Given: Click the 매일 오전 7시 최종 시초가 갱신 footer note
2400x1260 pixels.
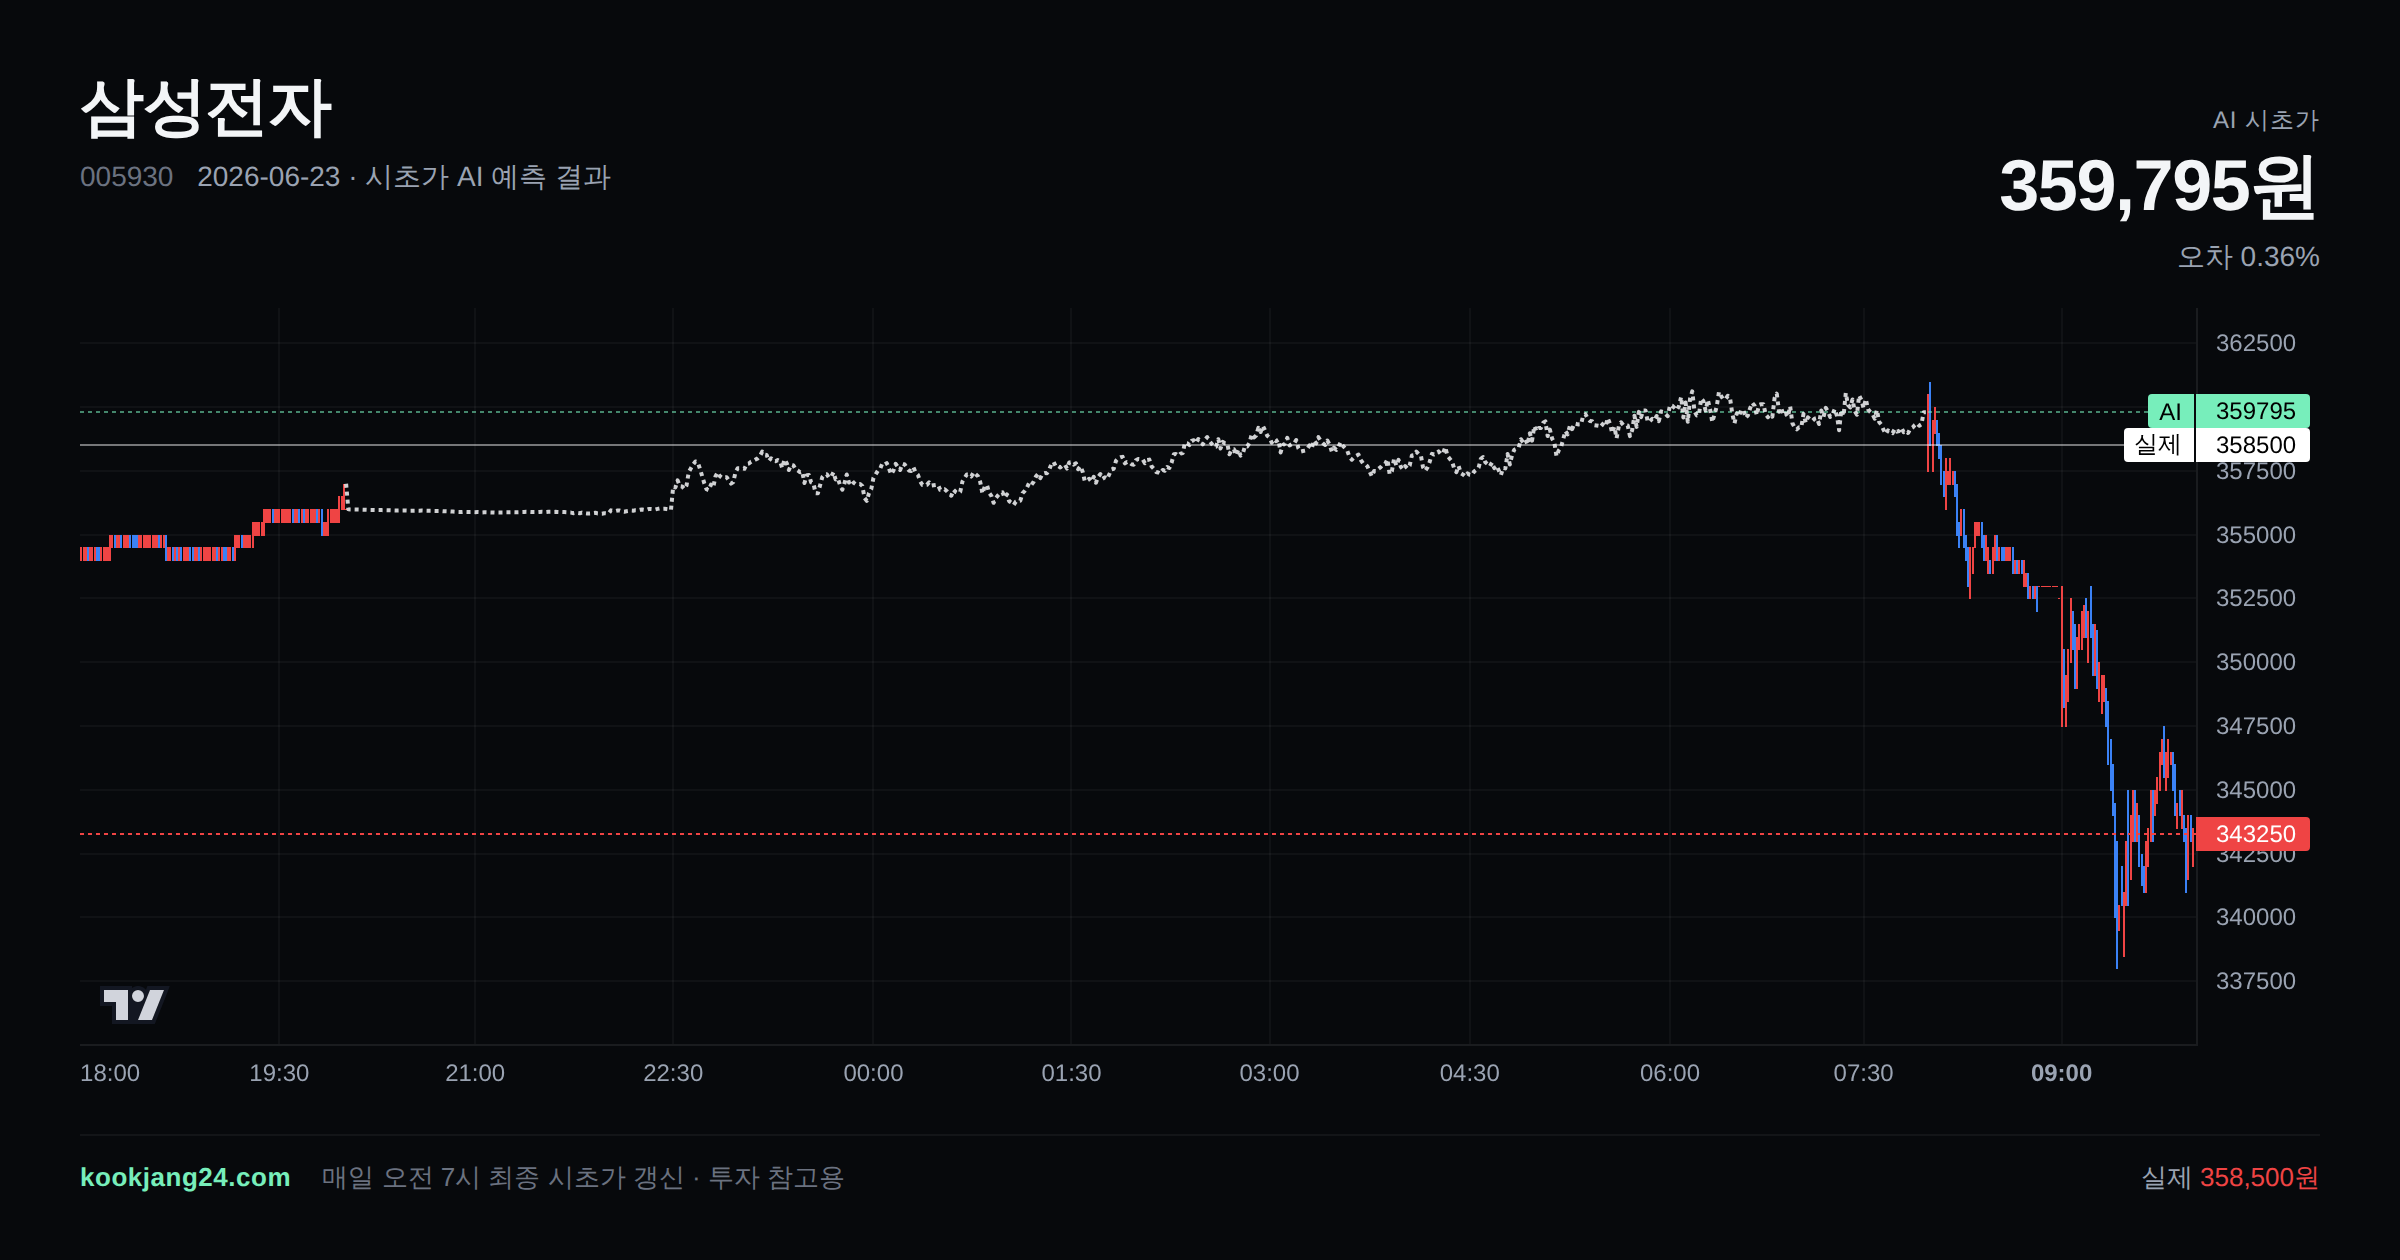Looking at the screenshot, I should [x=583, y=1177].
